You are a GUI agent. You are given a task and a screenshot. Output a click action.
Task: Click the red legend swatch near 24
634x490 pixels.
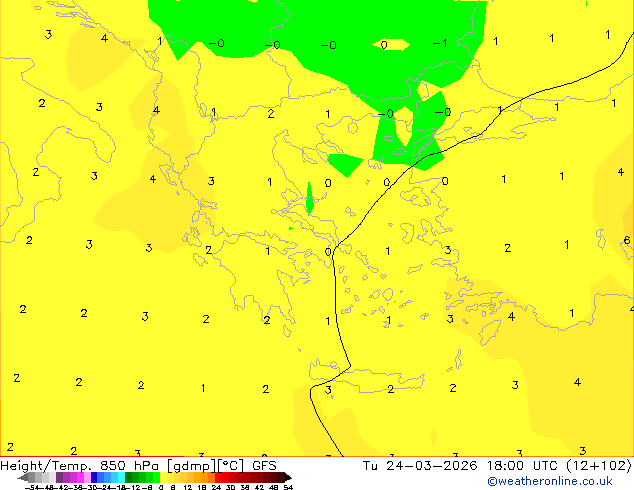tap(218, 477)
